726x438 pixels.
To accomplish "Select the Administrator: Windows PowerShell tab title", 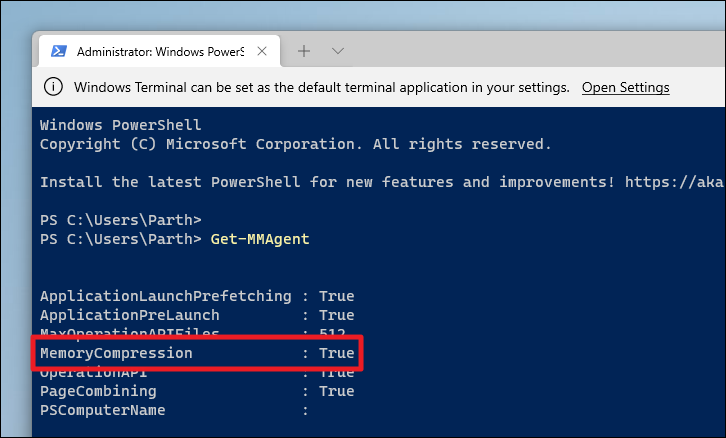I will point(160,51).
